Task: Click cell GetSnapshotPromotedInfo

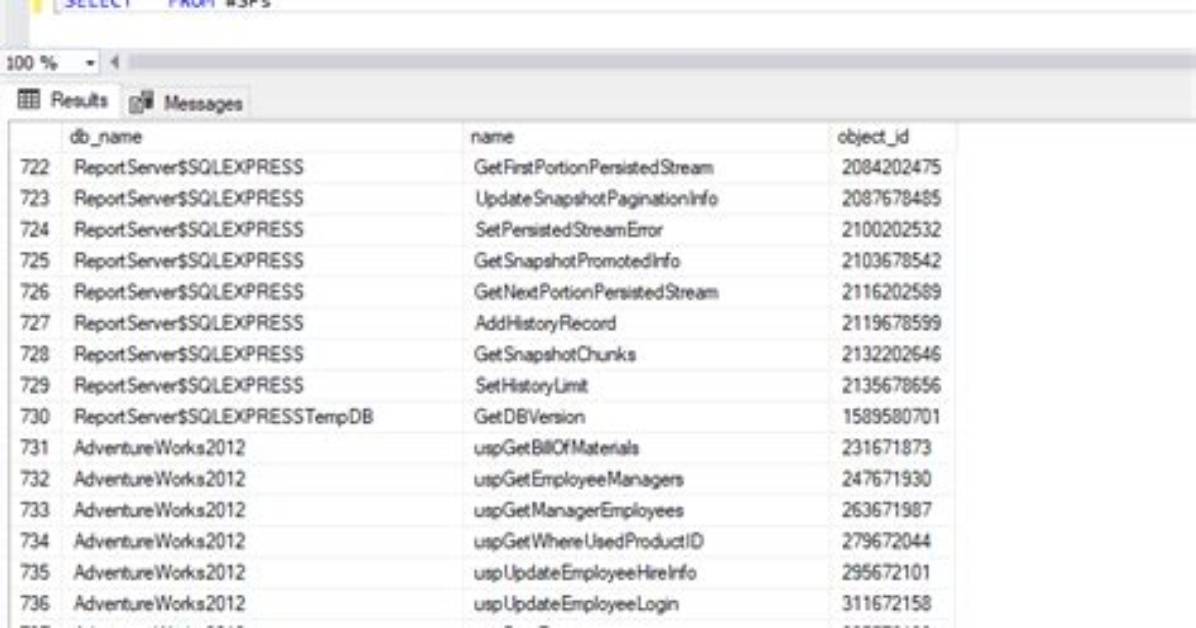Action: click(x=646, y=261)
